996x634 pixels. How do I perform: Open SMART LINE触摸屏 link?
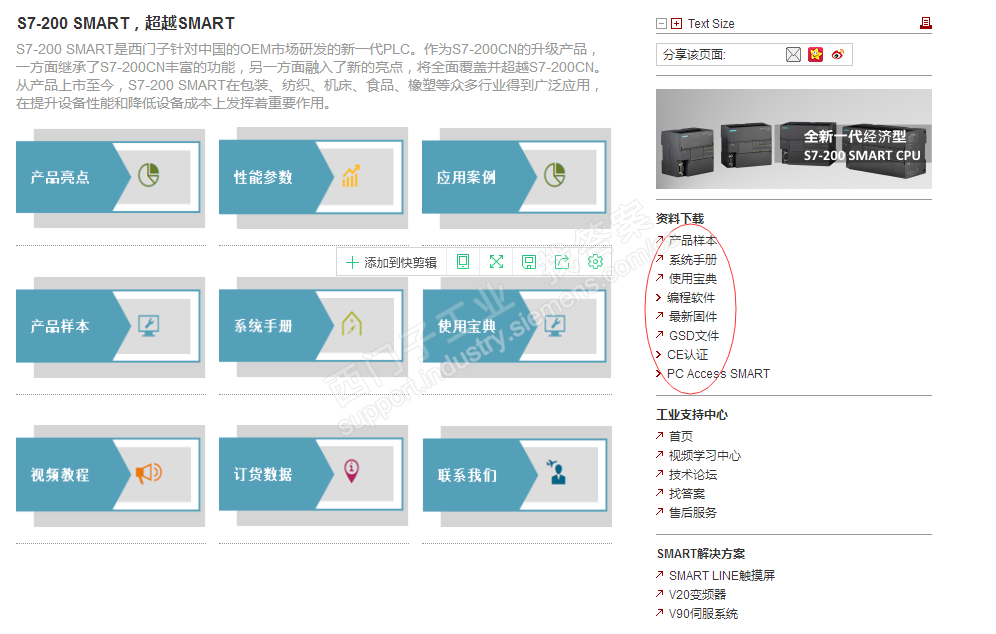click(x=722, y=576)
